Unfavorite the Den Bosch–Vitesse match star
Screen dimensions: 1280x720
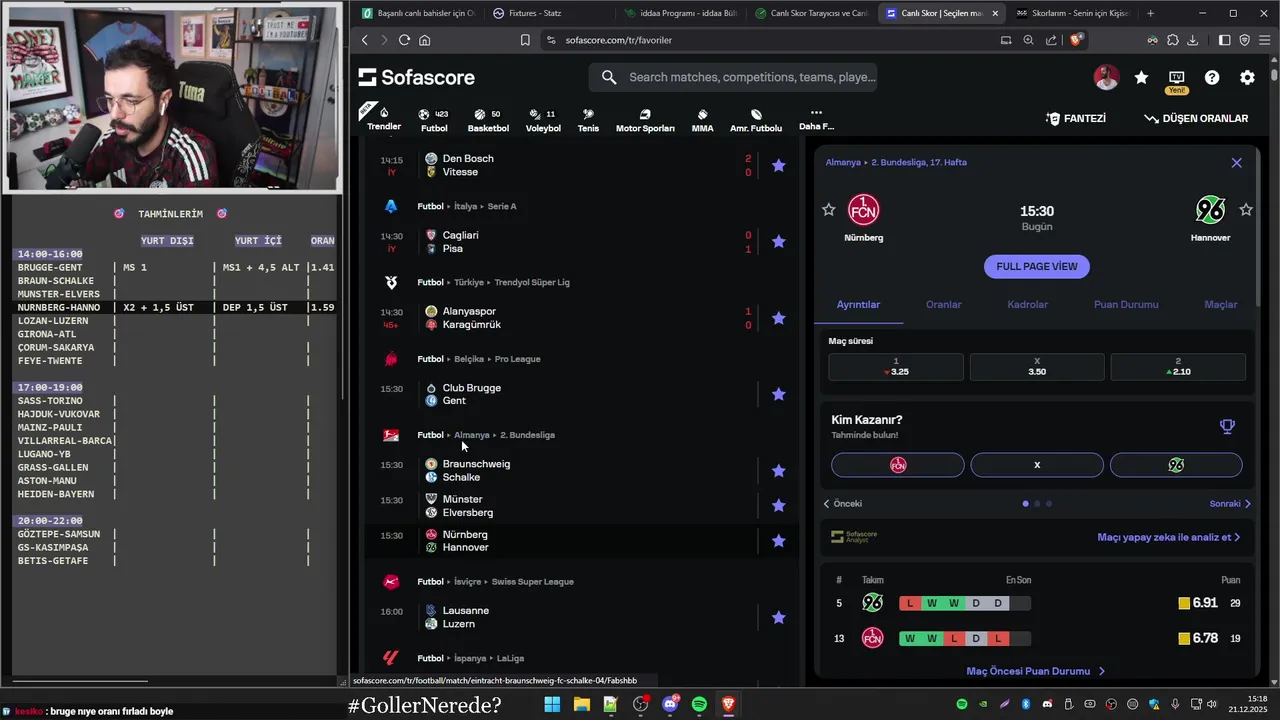click(779, 165)
